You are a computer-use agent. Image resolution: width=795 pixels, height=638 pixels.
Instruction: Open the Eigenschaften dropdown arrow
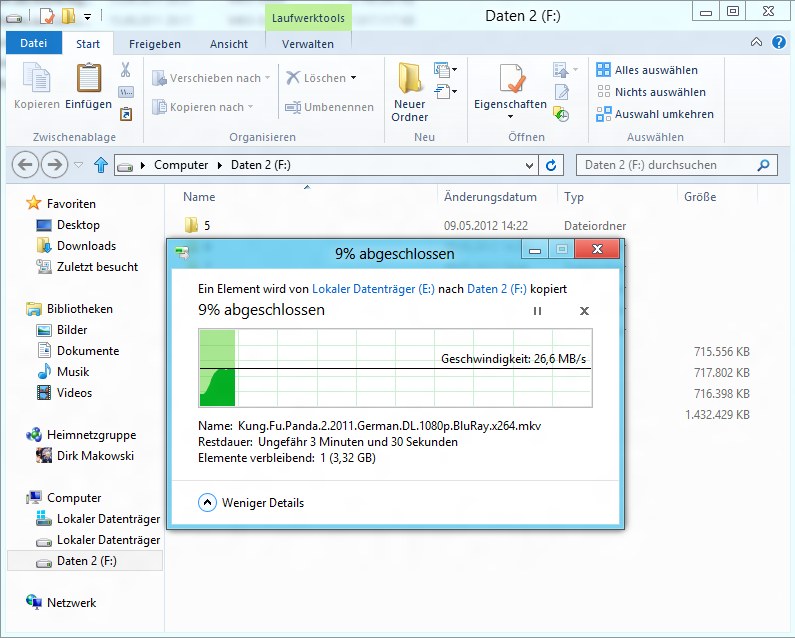click(511, 117)
